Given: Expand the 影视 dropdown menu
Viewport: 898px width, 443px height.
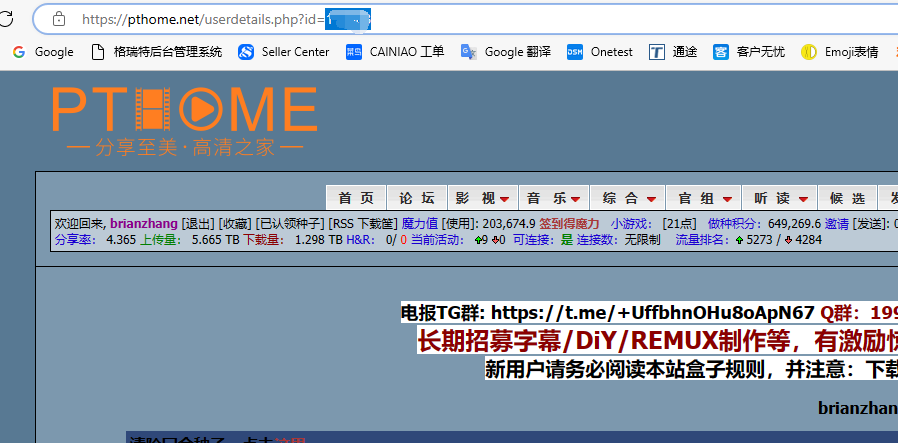Looking at the screenshot, I should coord(483,198).
